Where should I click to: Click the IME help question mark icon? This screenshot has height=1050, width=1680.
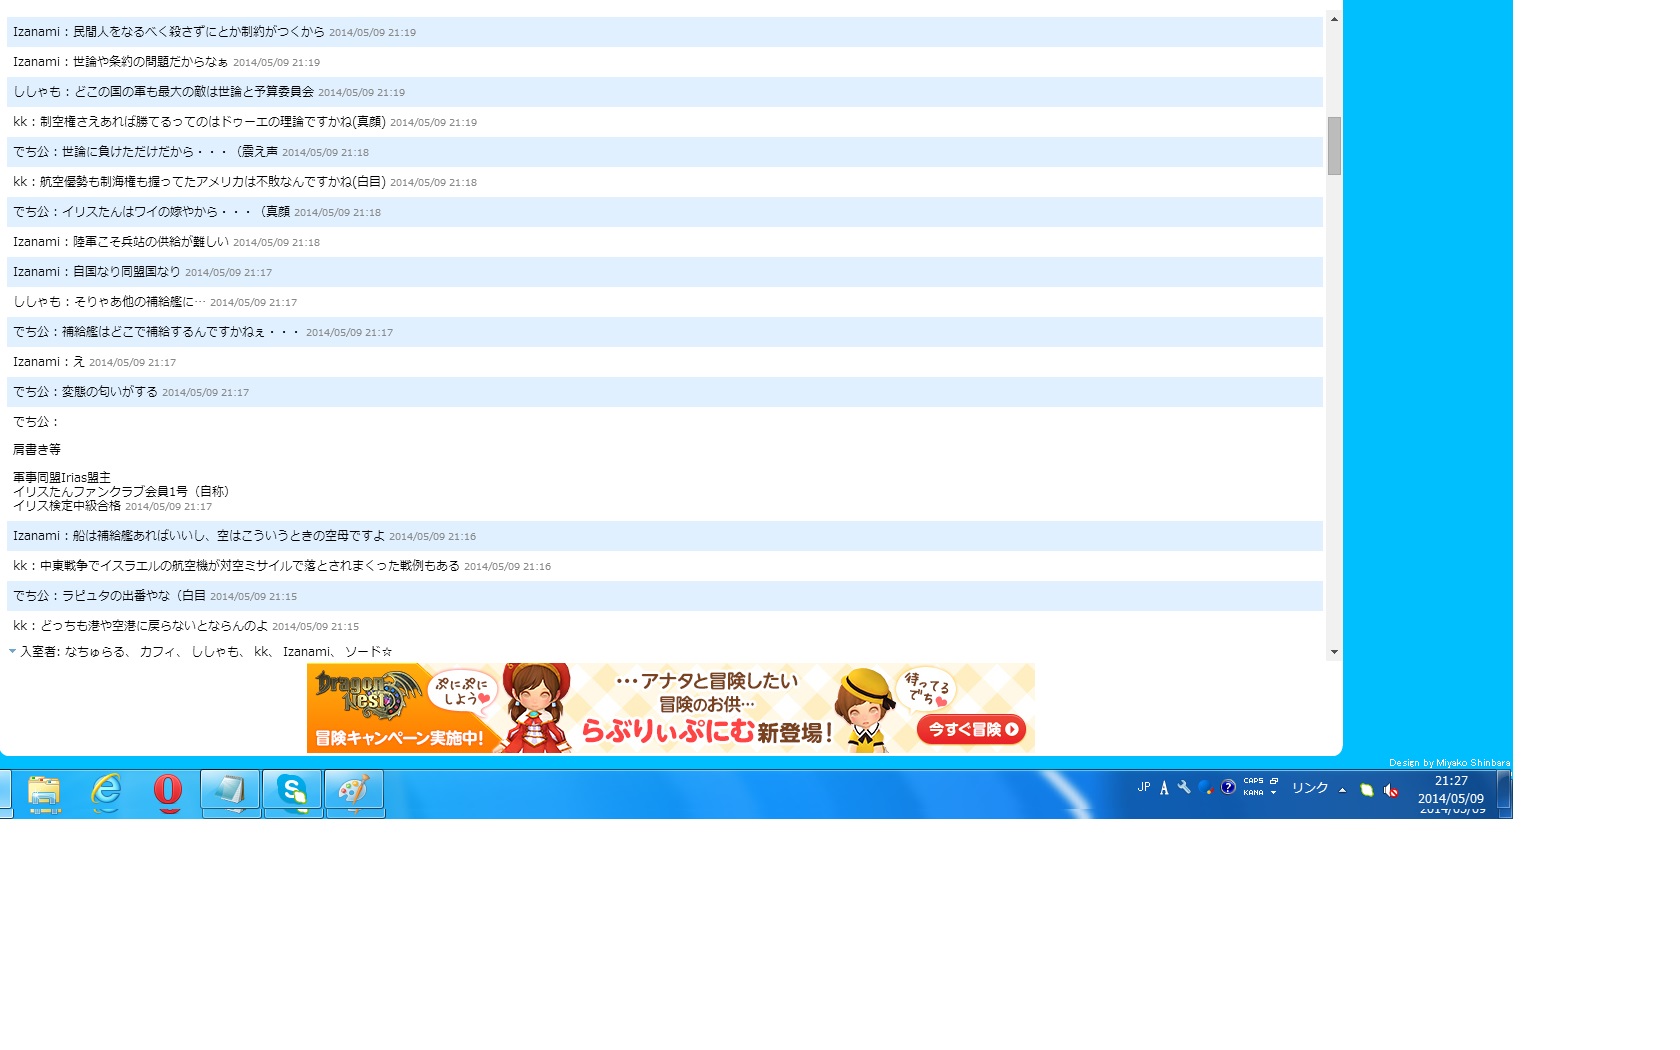[1228, 787]
